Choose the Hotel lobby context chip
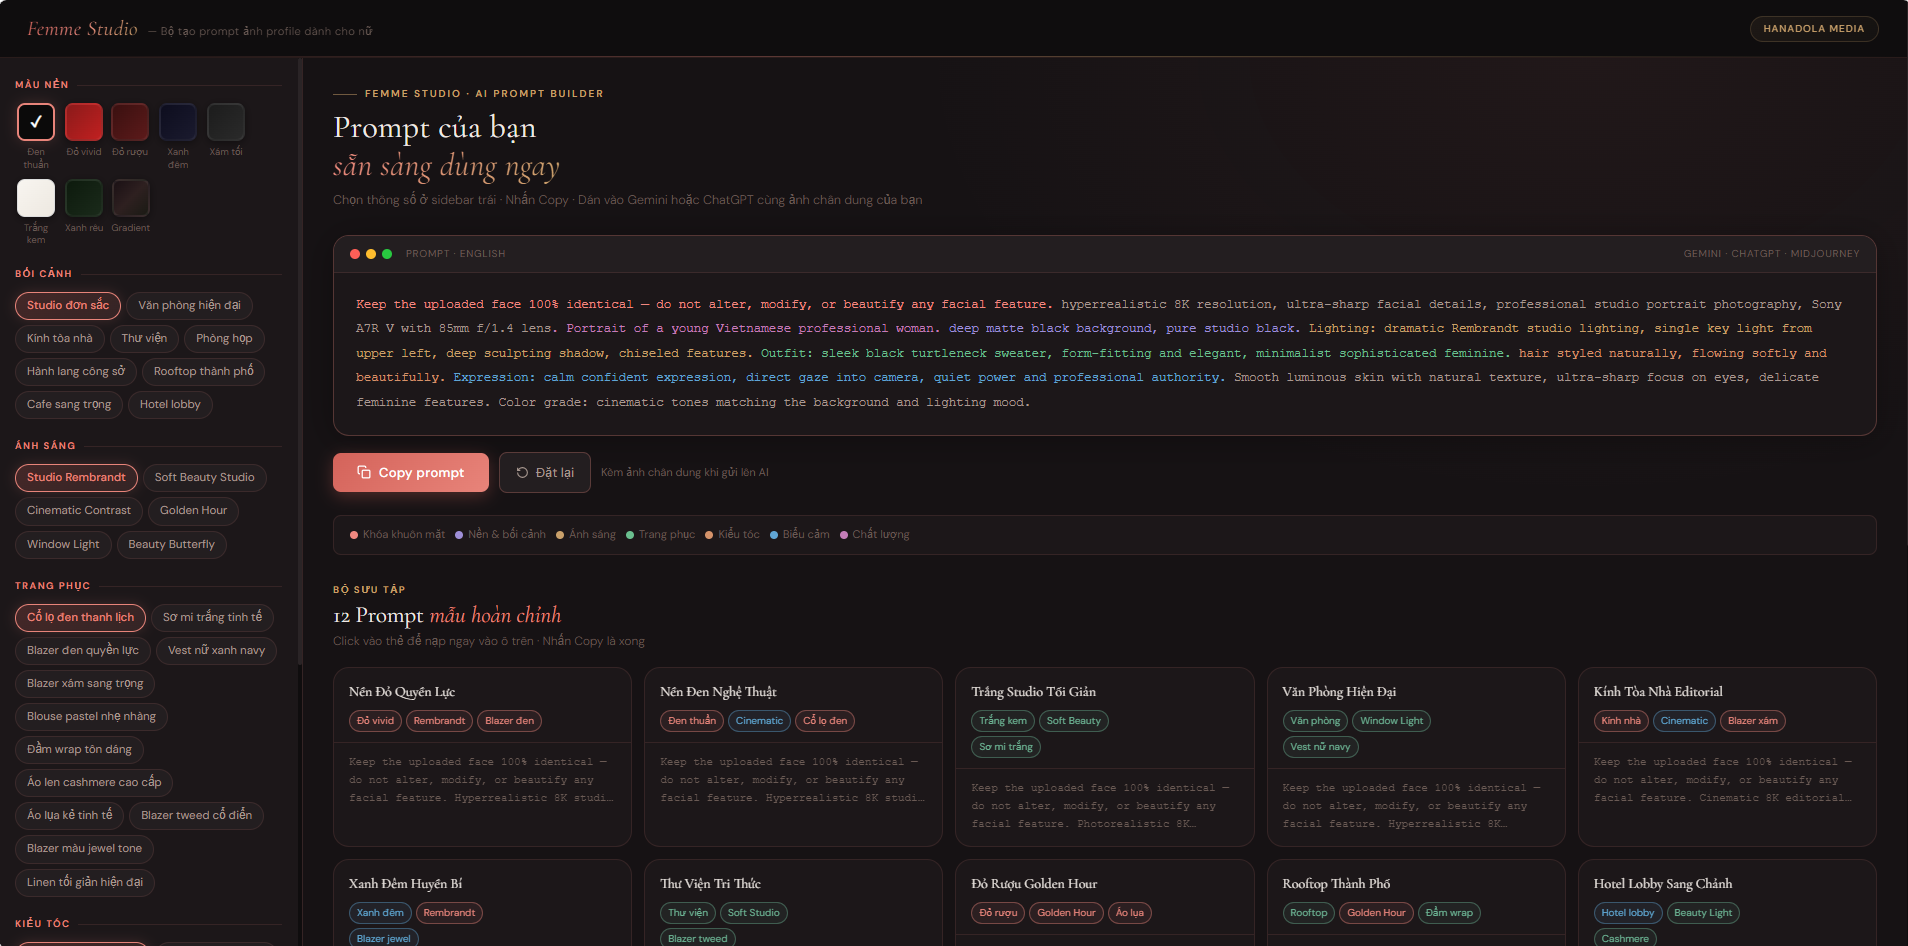The width and height of the screenshot is (1908, 946). [x=170, y=405]
